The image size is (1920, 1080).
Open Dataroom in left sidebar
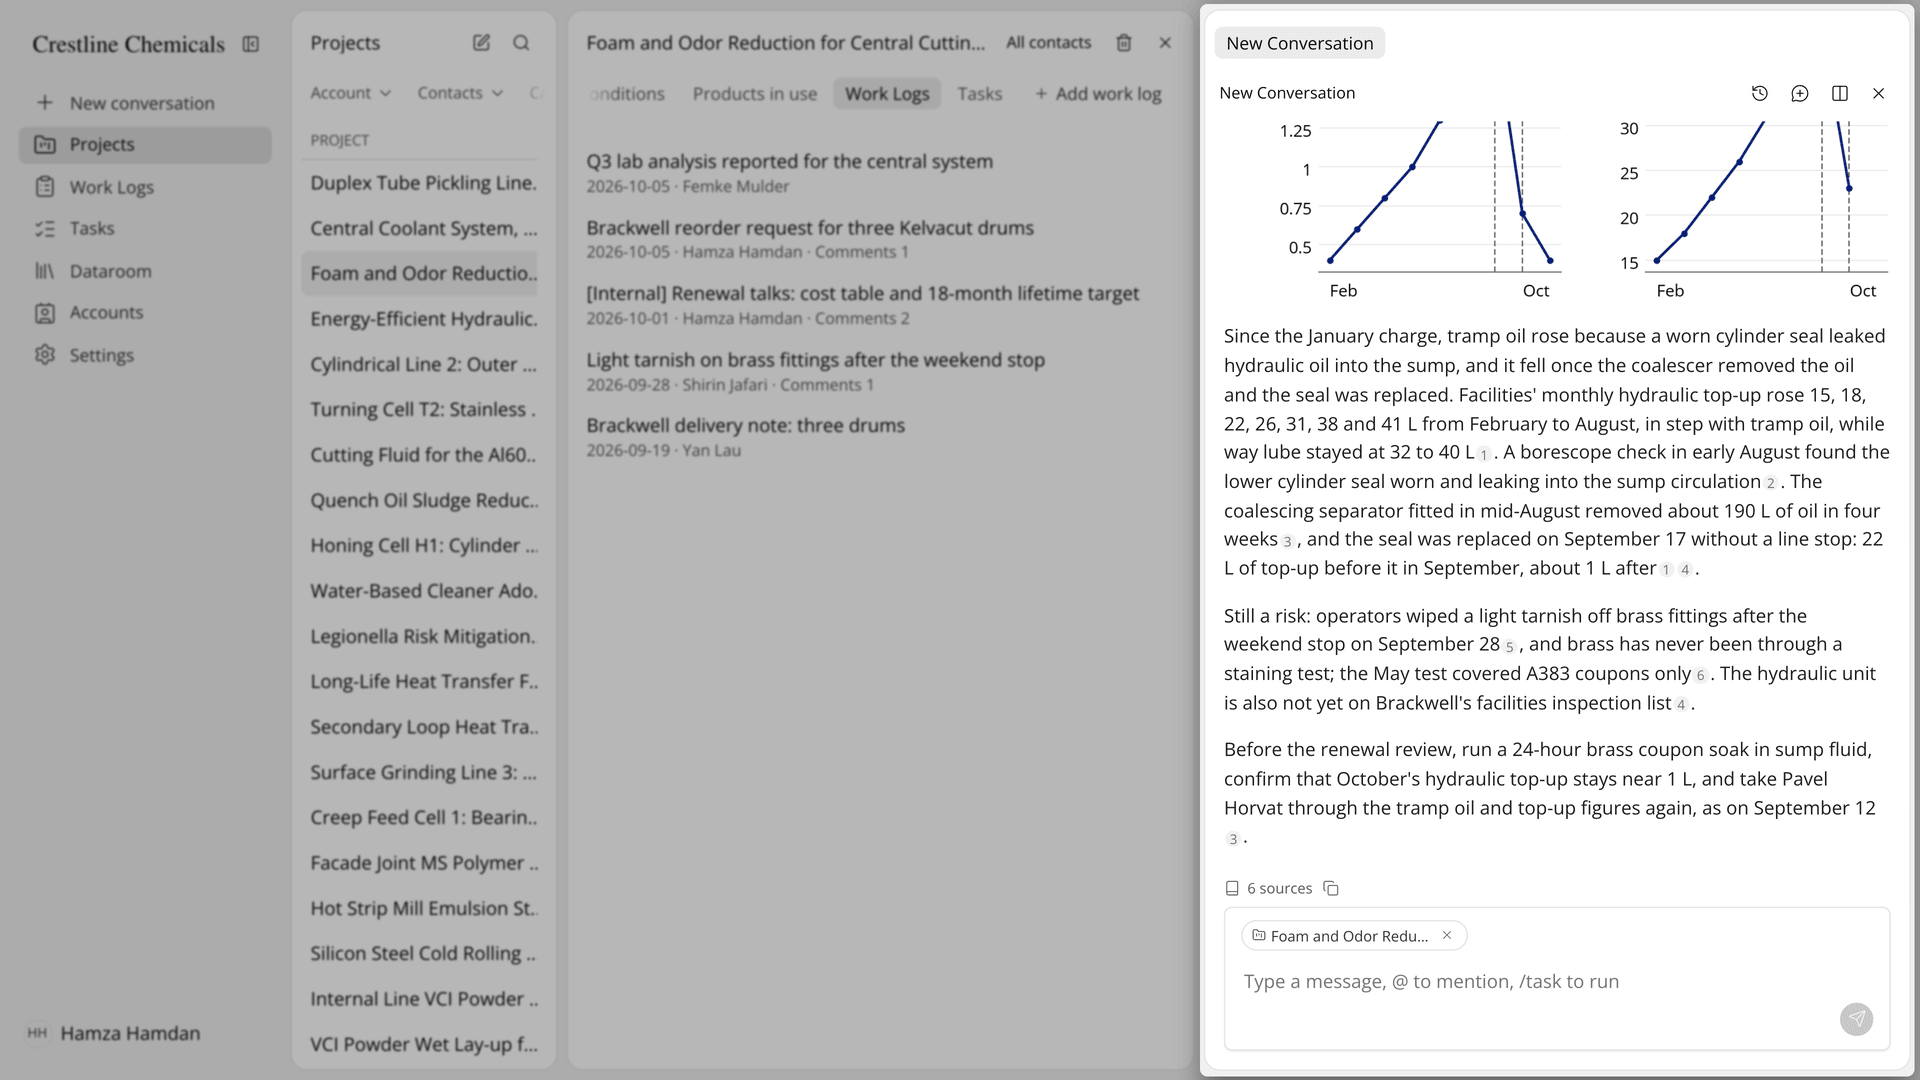click(x=145, y=271)
